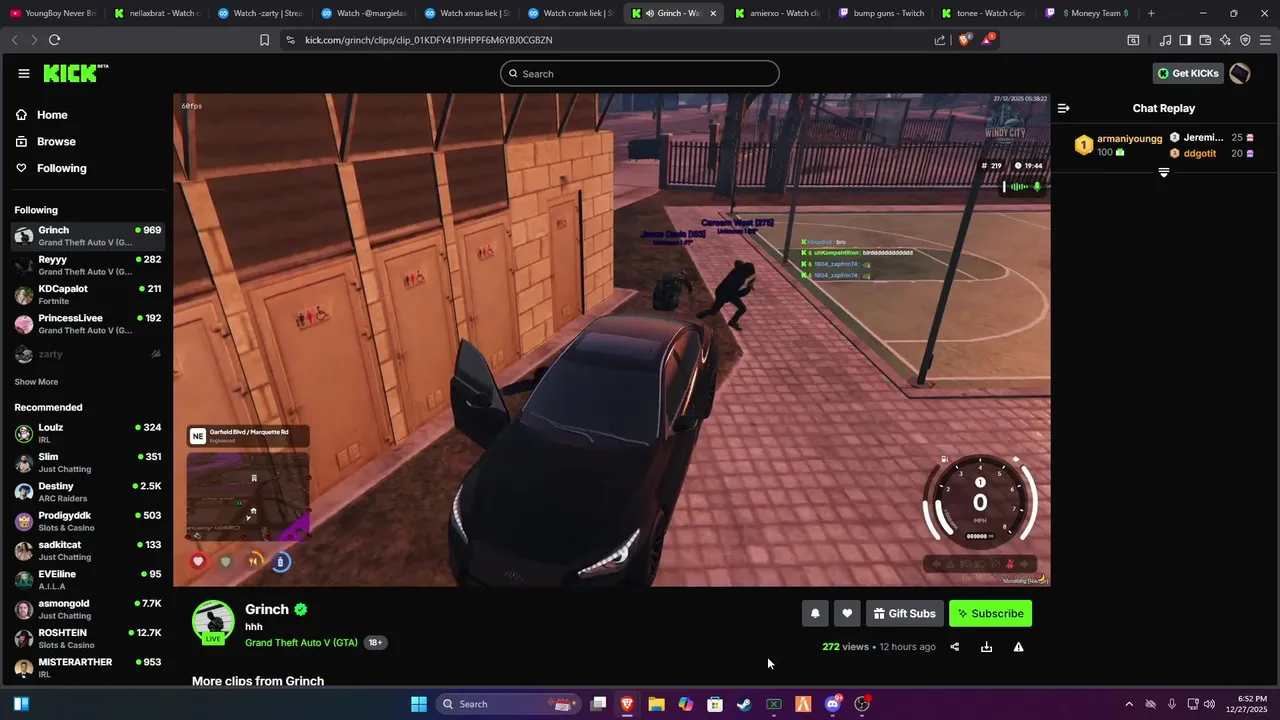Click the clip video player

(611, 340)
